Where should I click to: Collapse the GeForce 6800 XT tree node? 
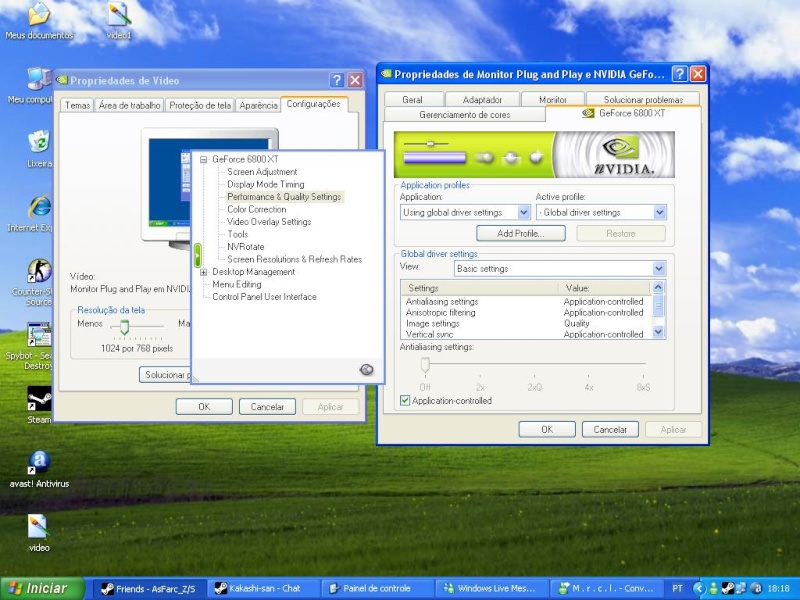[204, 160]
